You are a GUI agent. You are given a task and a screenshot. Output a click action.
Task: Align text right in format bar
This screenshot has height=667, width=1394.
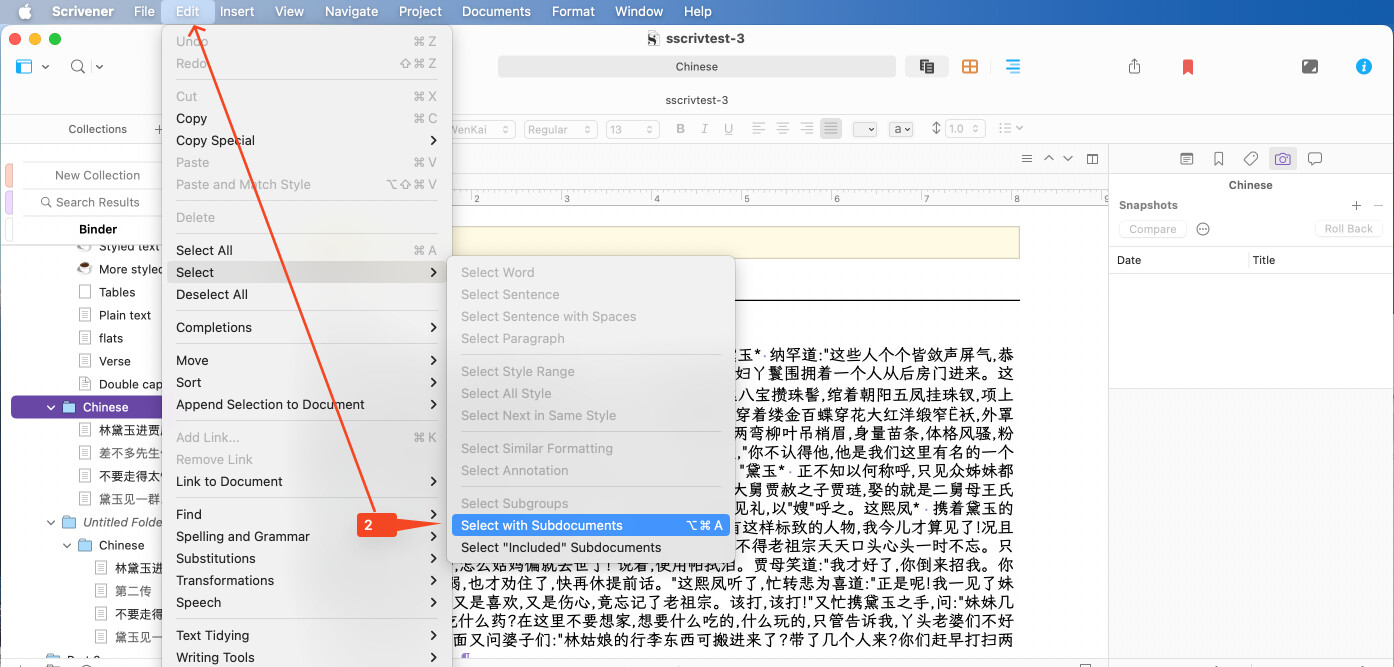[807, 129]
